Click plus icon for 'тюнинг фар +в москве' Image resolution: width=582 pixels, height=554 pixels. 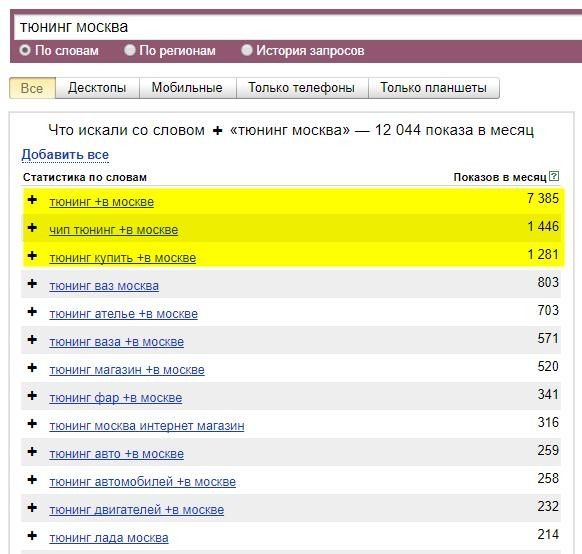32,396
